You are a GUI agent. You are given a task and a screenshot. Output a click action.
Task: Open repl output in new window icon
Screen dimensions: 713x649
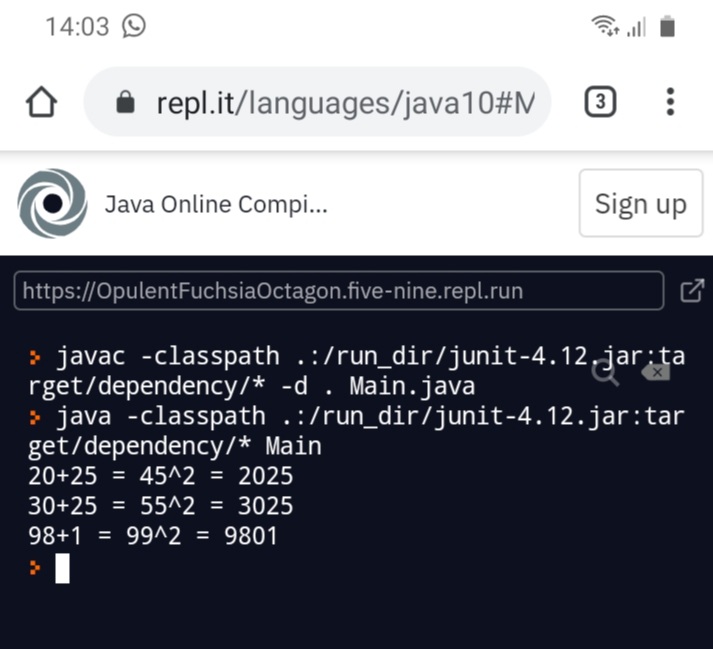point(692,291)
